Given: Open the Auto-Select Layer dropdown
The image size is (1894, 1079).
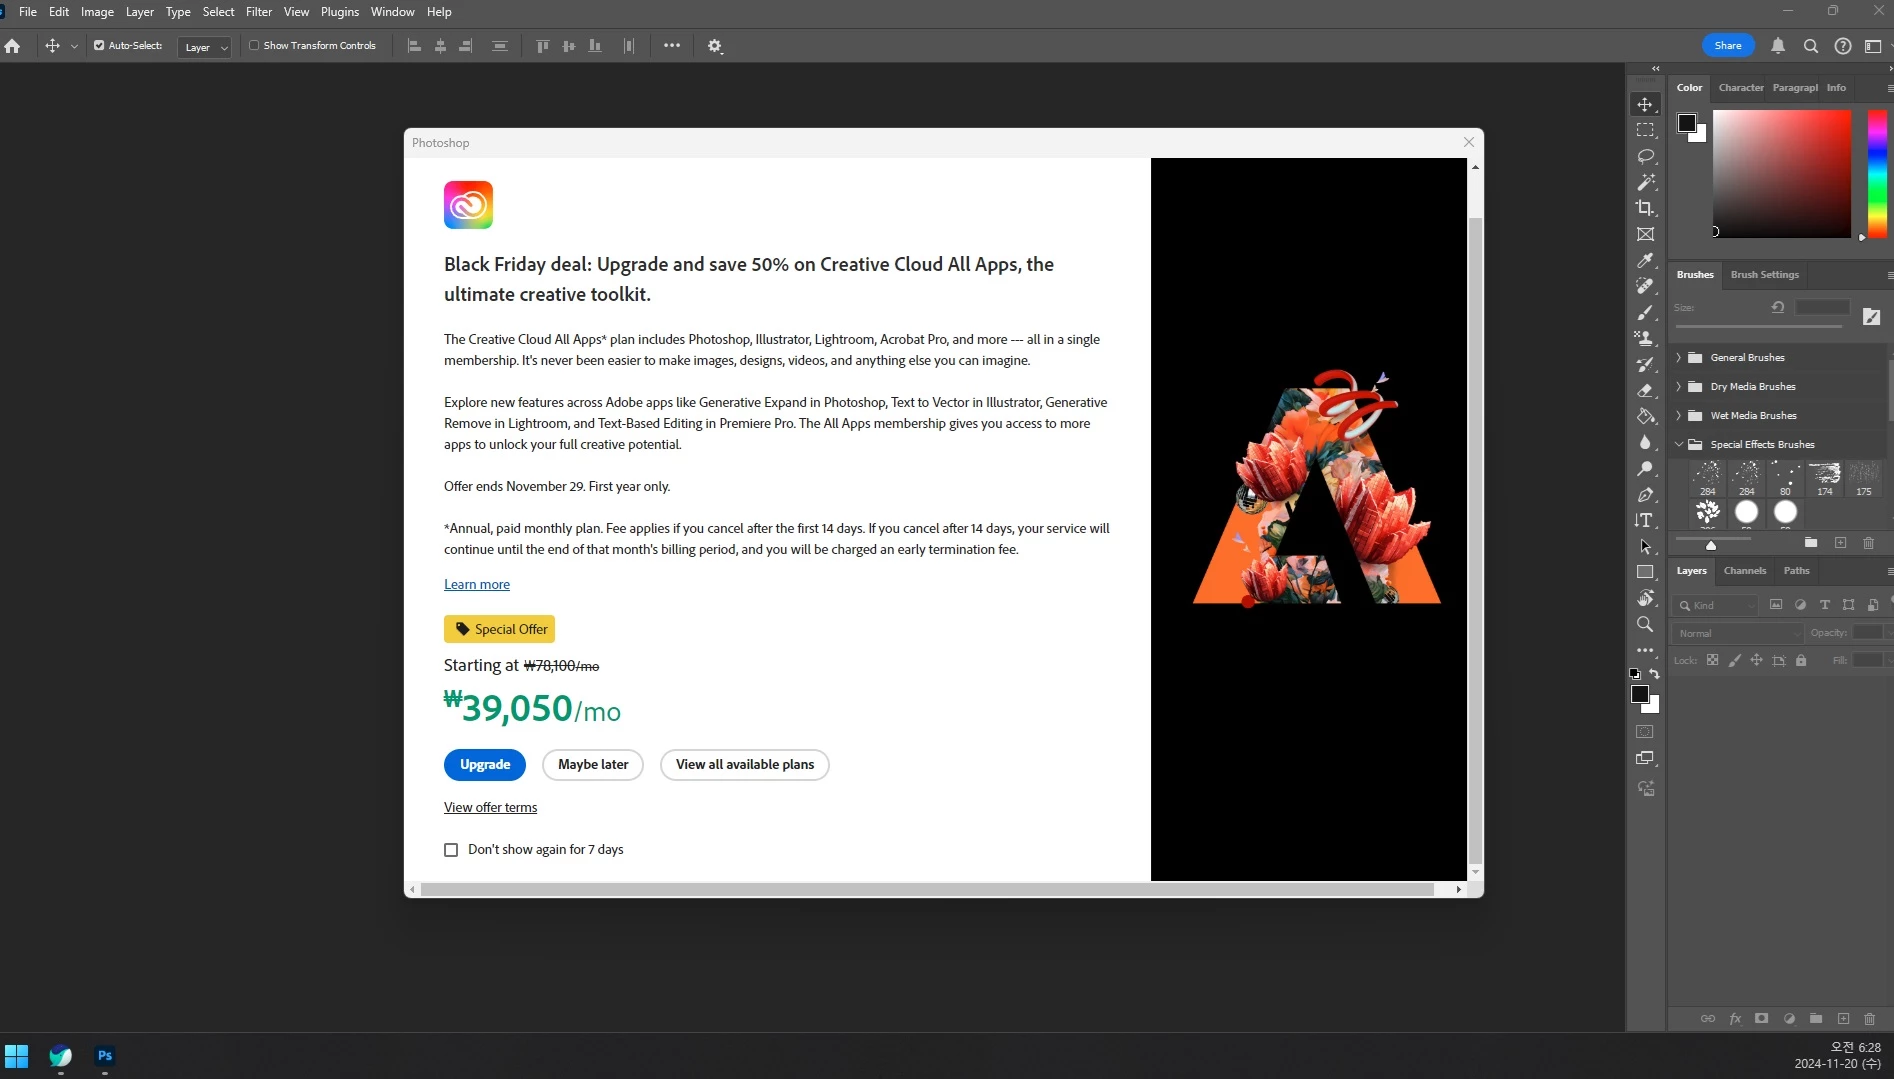Looking at the screenshot, I should [x=205, y=47].
